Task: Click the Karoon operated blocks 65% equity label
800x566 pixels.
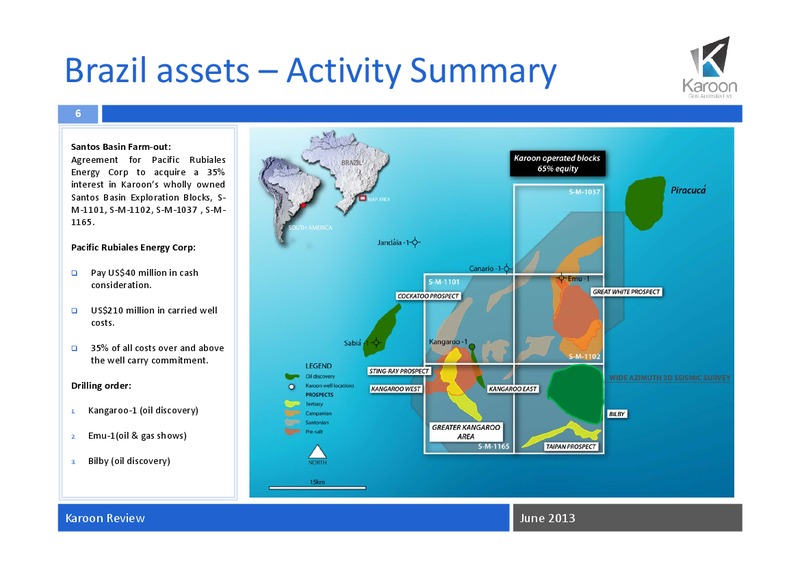Action: click(x=557, y=163)
